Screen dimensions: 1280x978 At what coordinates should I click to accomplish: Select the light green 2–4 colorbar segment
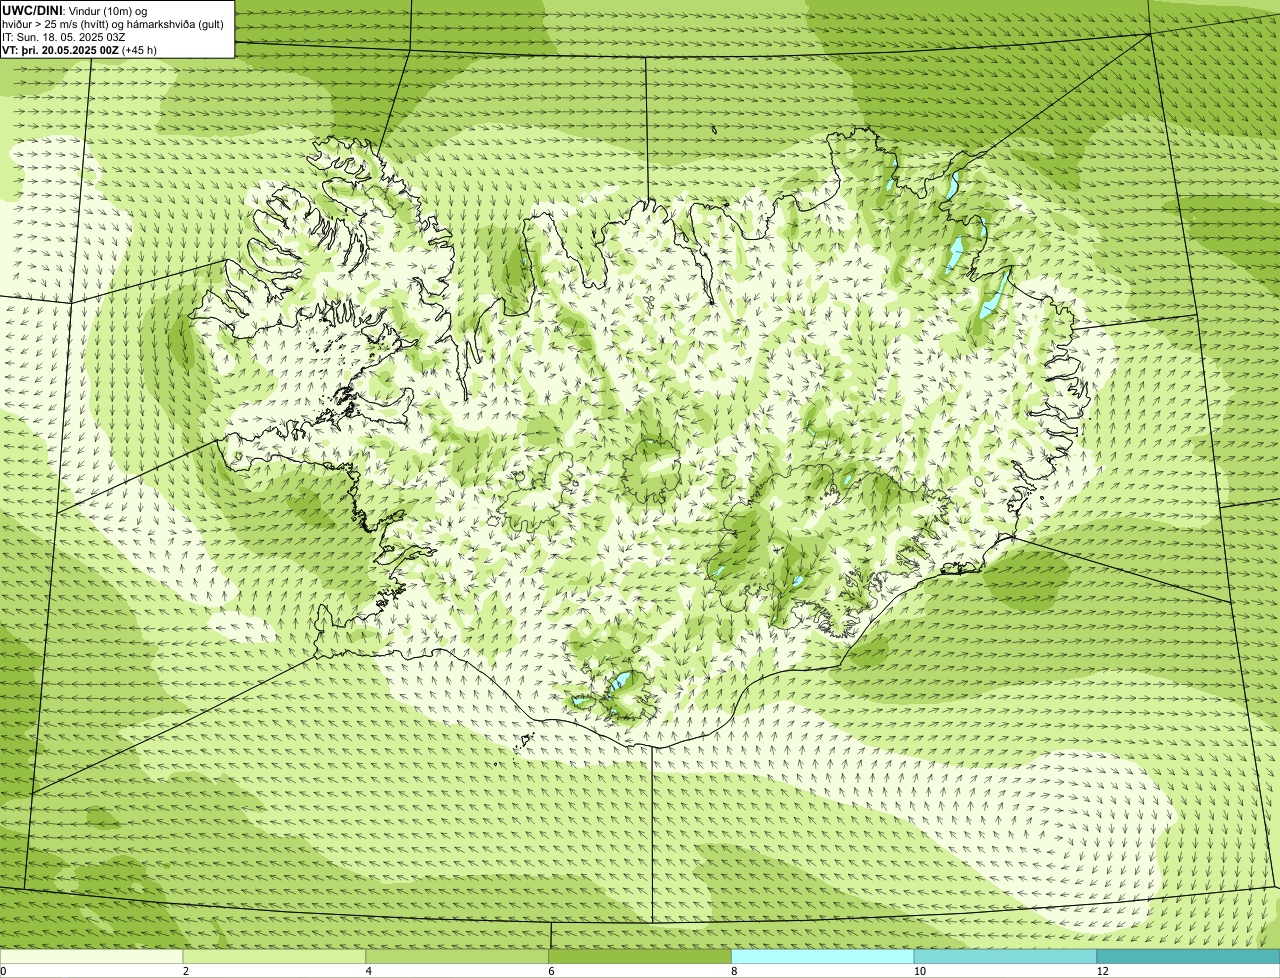pyautogui.click(x=275, y=956)
